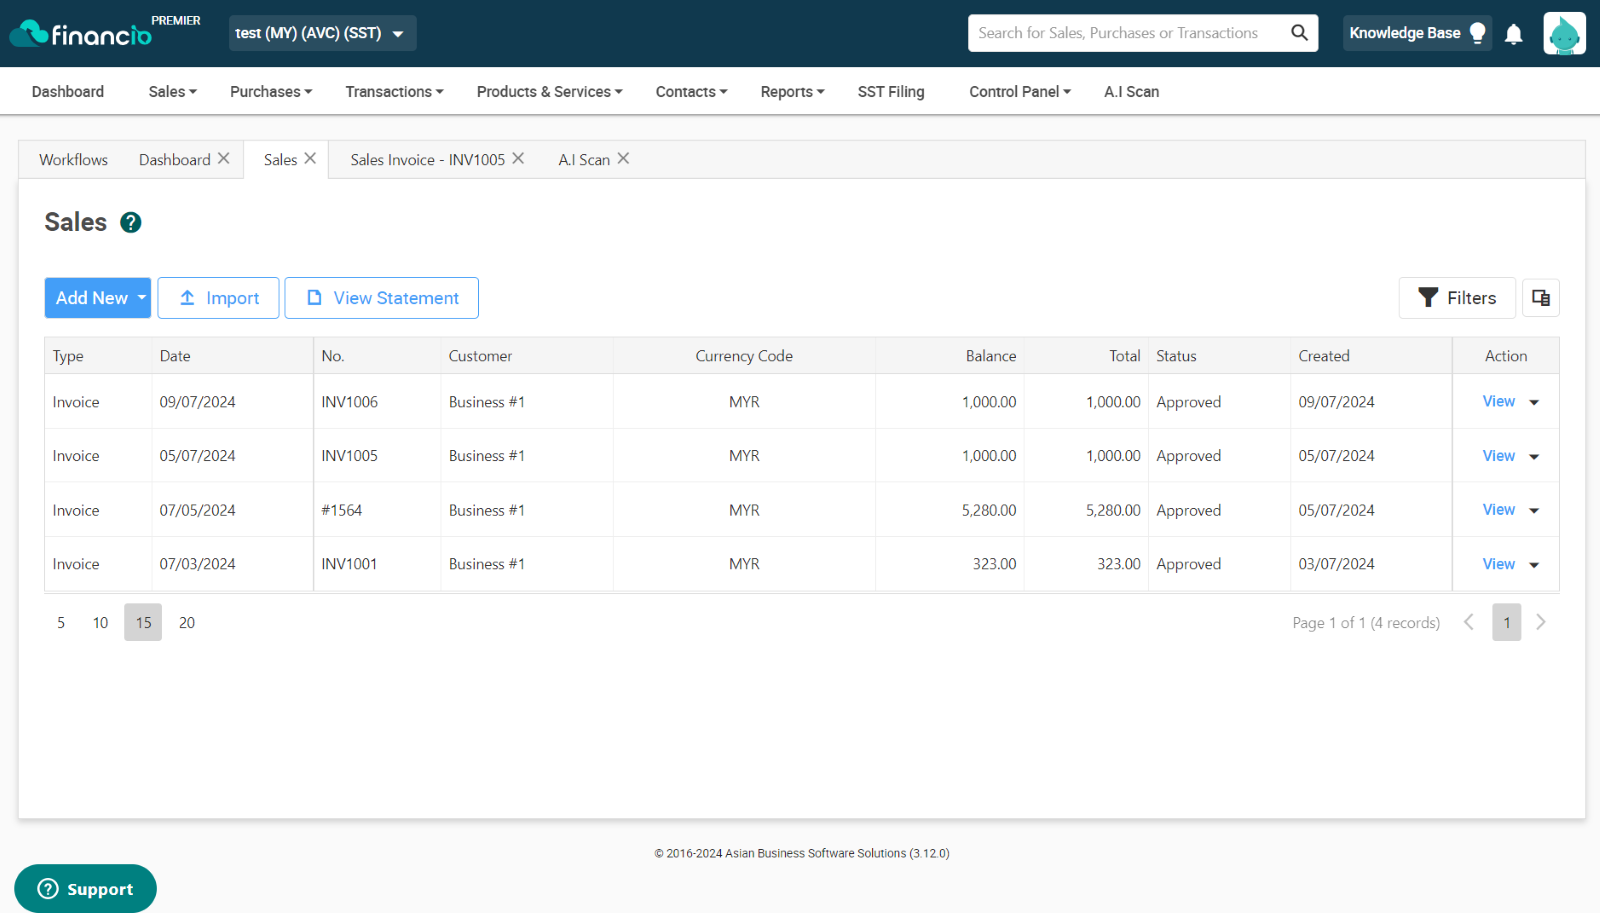Show 20 records per page
Image resolution: width=1600 pixels, height=913 pixels.
(187, 622)
